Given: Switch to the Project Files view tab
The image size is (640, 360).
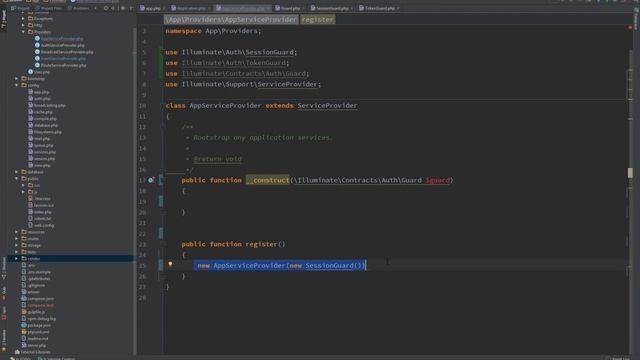Looking at the screenshot, I should coord(49,8).
